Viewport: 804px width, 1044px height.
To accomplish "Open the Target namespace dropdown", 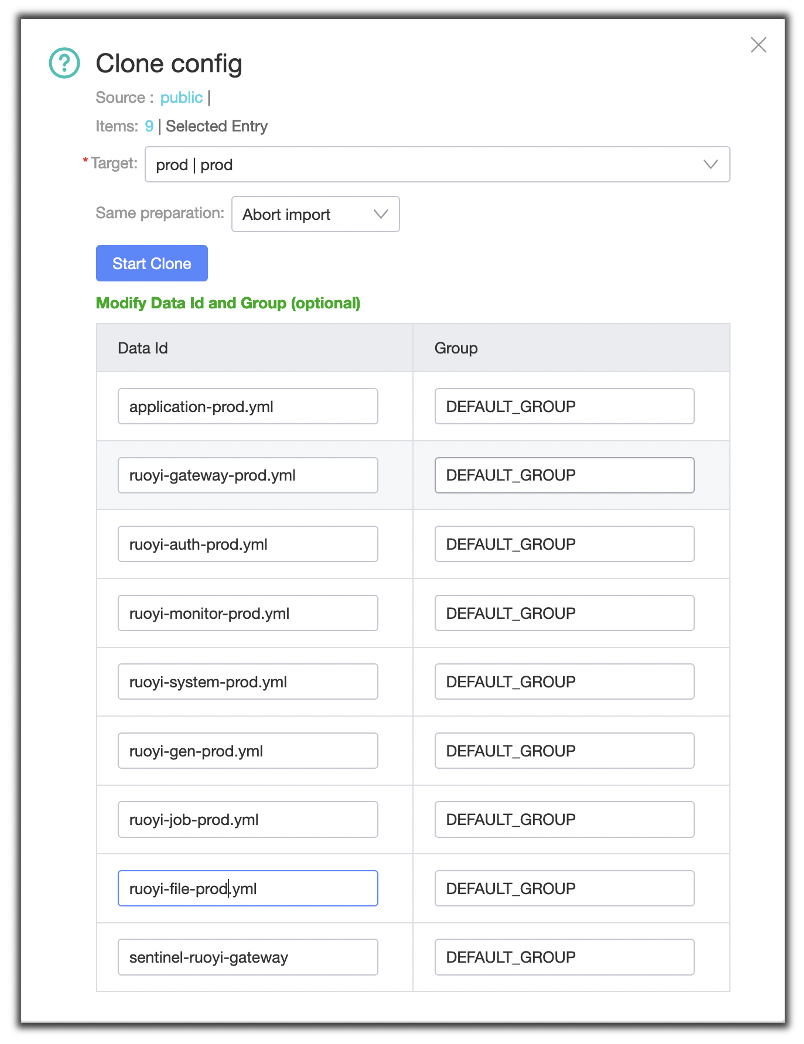I will [437, 164].
